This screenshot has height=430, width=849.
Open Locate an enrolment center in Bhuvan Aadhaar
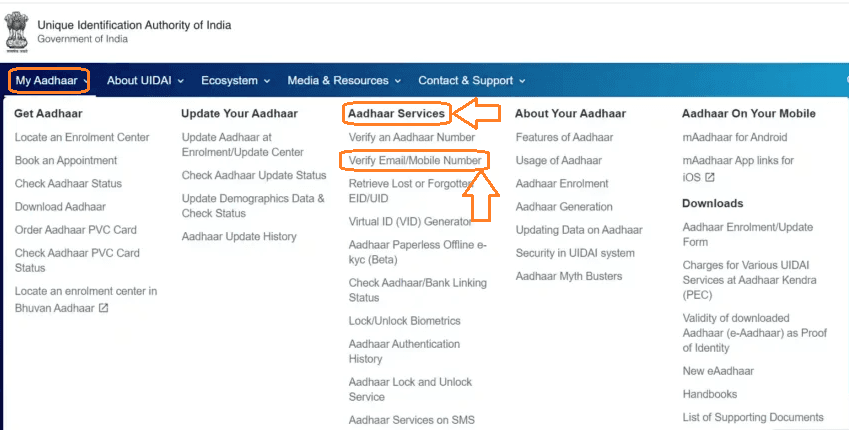(86, 299)
